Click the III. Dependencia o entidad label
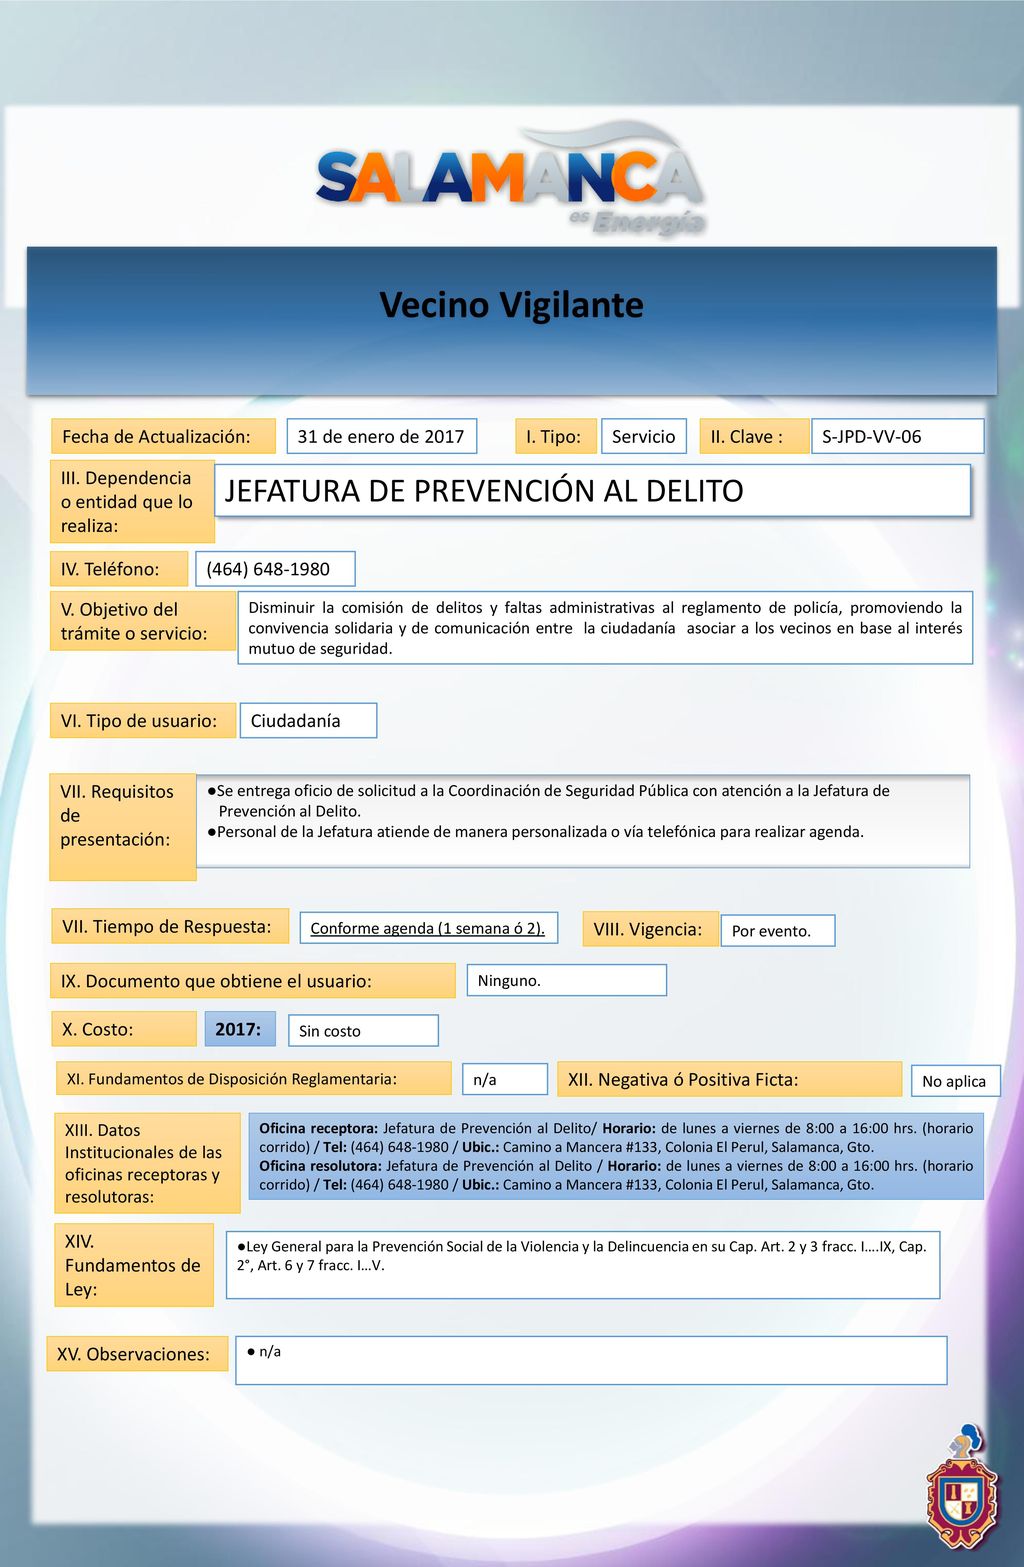Screen dimensions: 1024x1567 (132, 501)
